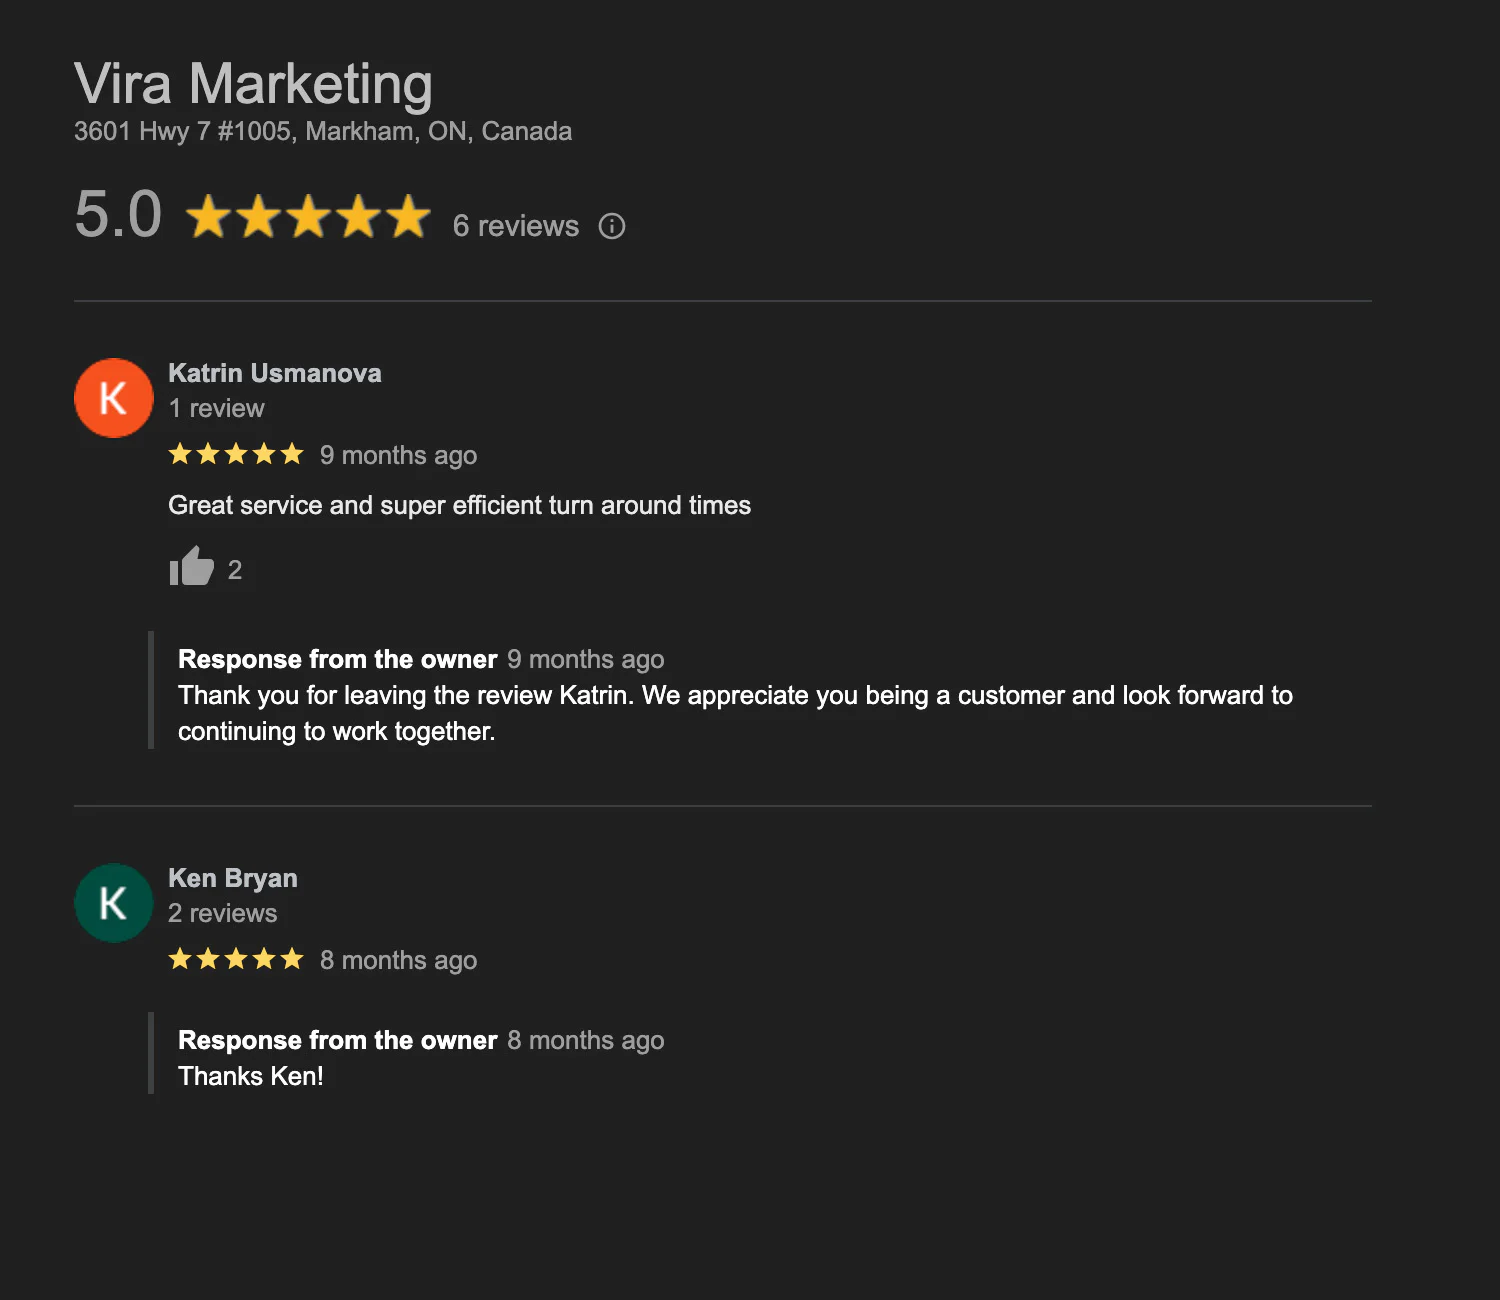1500x1300 pixels.
Task: Click '9 months ago' on Katrin's review
Action: coord(398,455)
